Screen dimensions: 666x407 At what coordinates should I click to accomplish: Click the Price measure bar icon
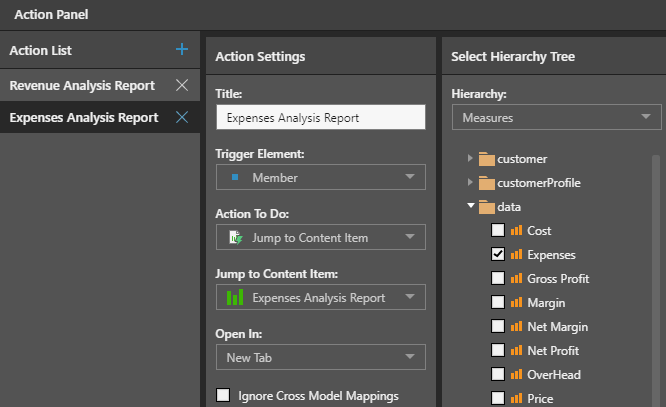coord(516,398)
